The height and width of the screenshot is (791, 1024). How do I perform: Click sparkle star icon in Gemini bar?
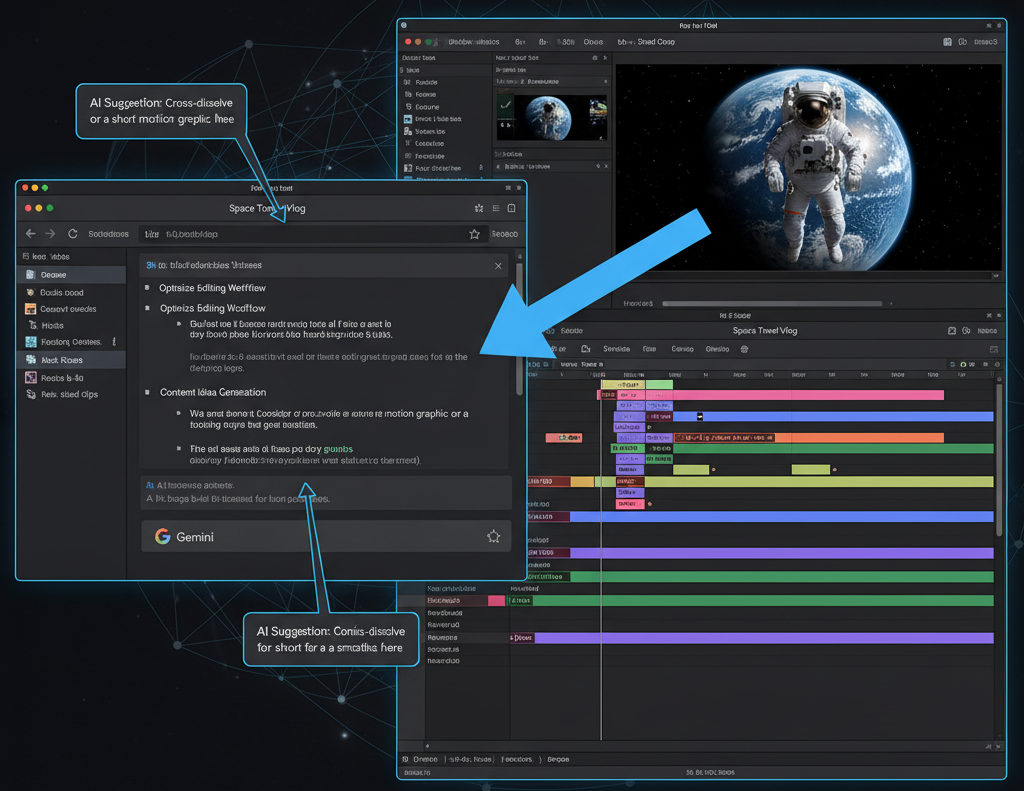coord(494,536)
